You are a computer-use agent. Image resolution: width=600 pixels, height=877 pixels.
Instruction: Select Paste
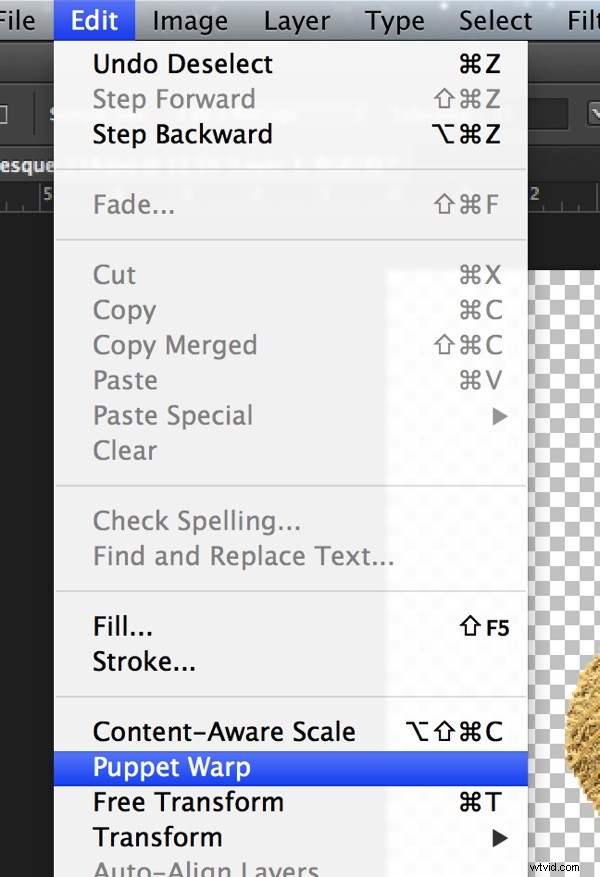(x=125, y=380)
